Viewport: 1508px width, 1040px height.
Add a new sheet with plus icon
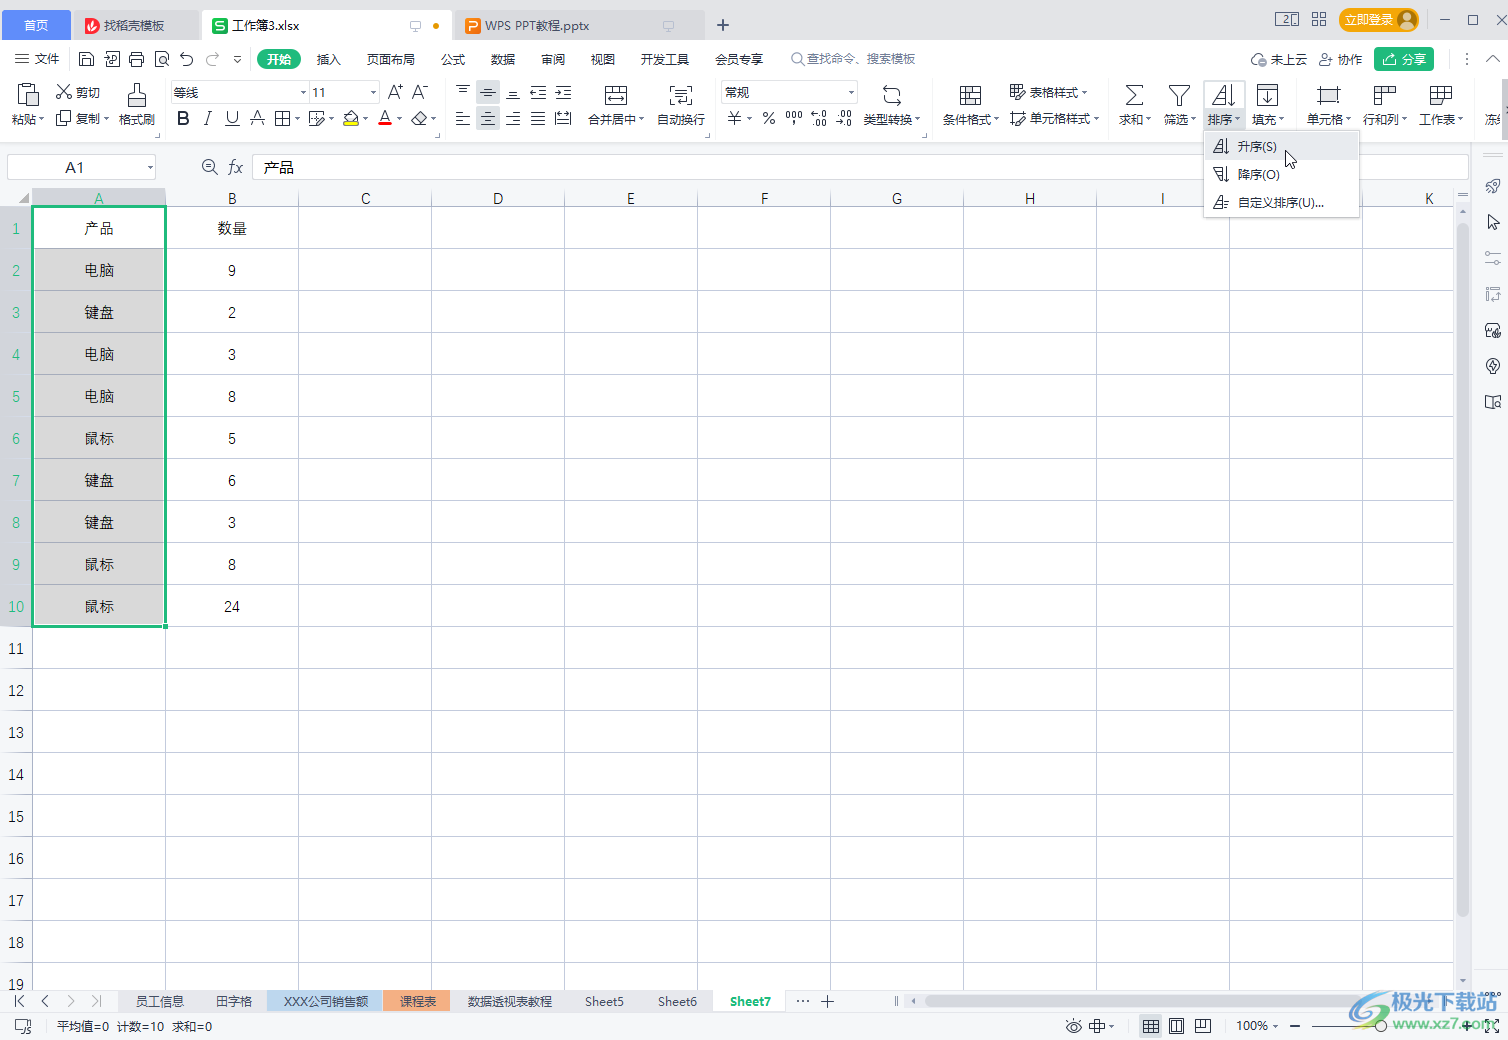point(828,1001)
